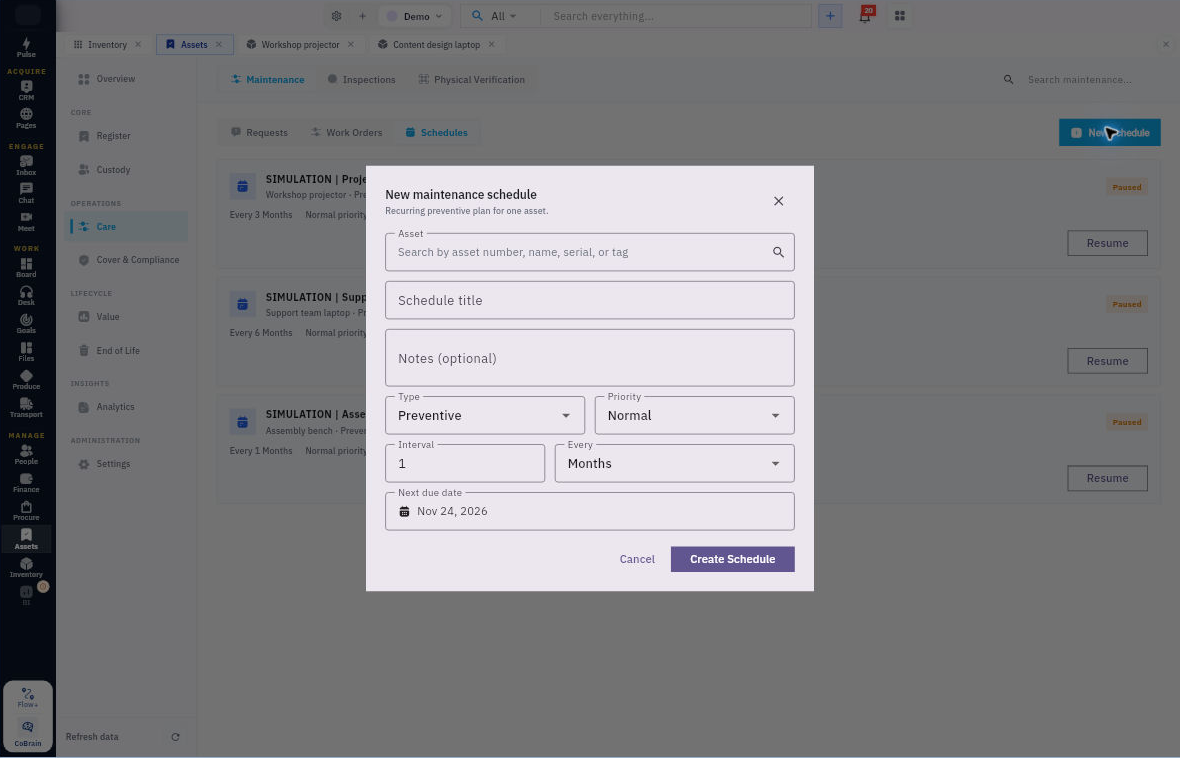Open the Files module icon
The height and width of the screenshot is (758, 1180).
26,352
